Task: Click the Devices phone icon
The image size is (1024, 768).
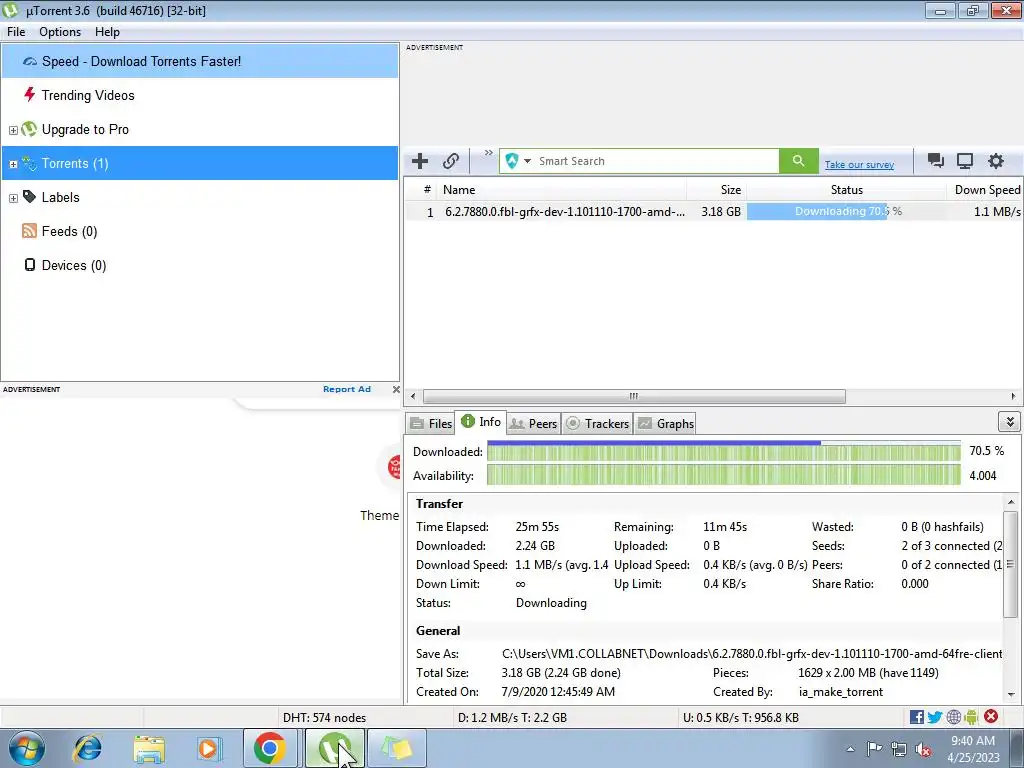Action: point(29,264)
